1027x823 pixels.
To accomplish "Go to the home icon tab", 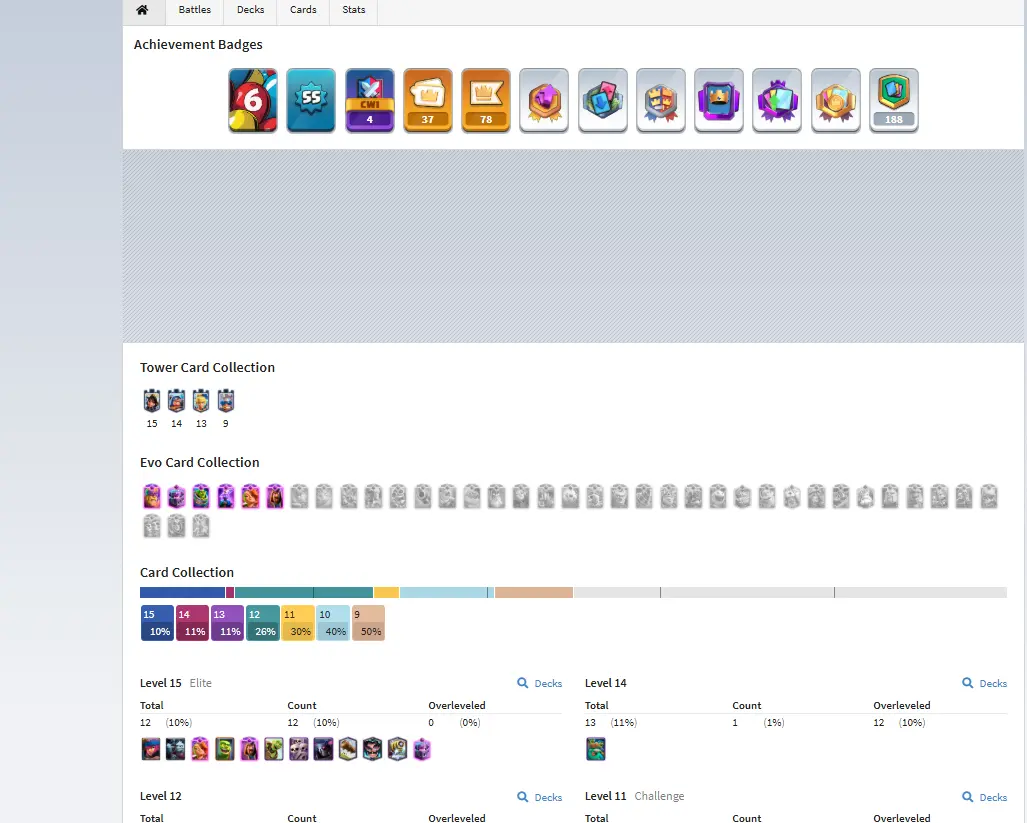I will [x=142, y=10].
